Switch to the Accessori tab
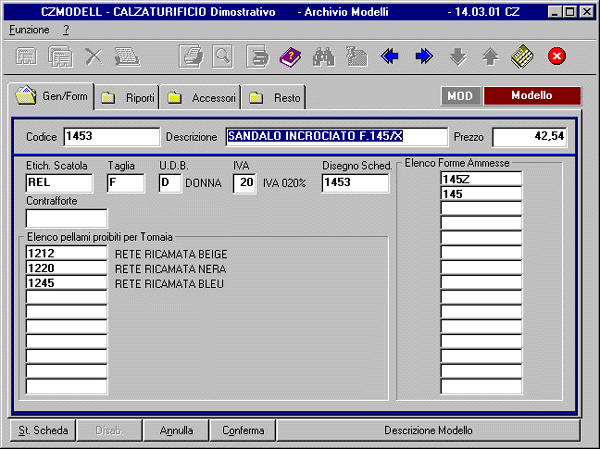 tap(201, 98)
